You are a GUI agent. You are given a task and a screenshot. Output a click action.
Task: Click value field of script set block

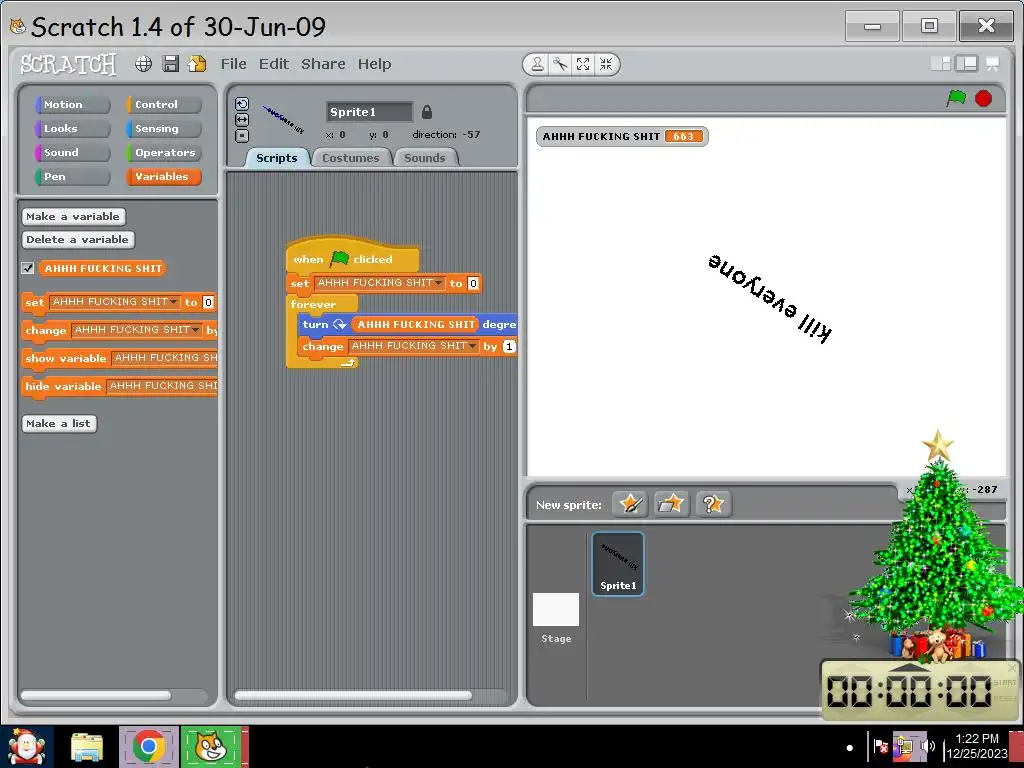point(473,283)
